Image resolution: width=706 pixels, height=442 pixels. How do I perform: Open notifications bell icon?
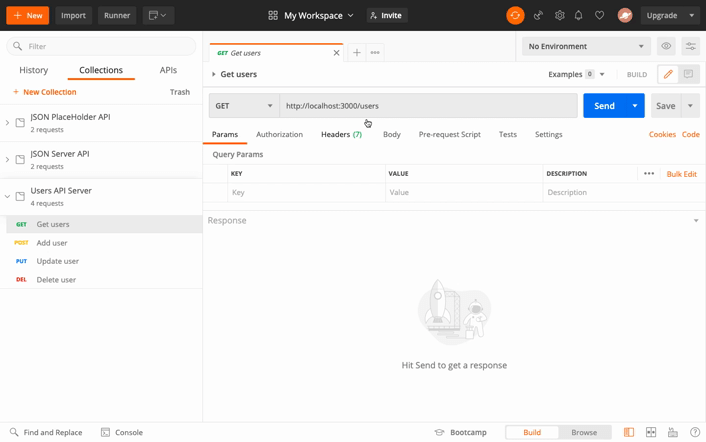[x=579, y=15]
